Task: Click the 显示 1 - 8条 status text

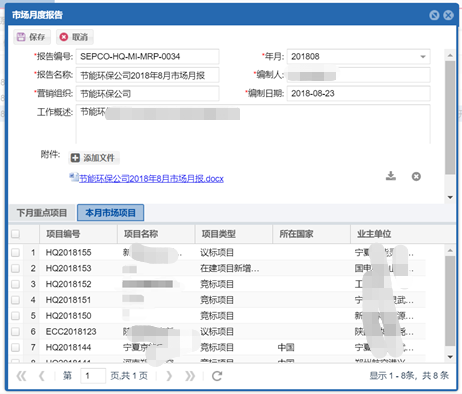Action: pyautogui.click(x=409, y=376)
